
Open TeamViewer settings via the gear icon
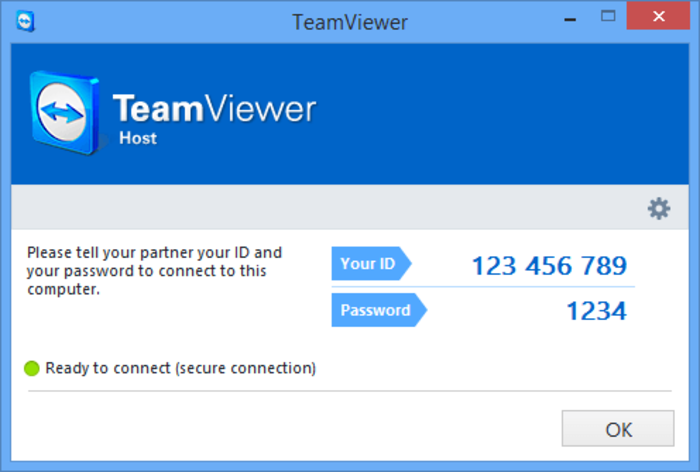658,208
